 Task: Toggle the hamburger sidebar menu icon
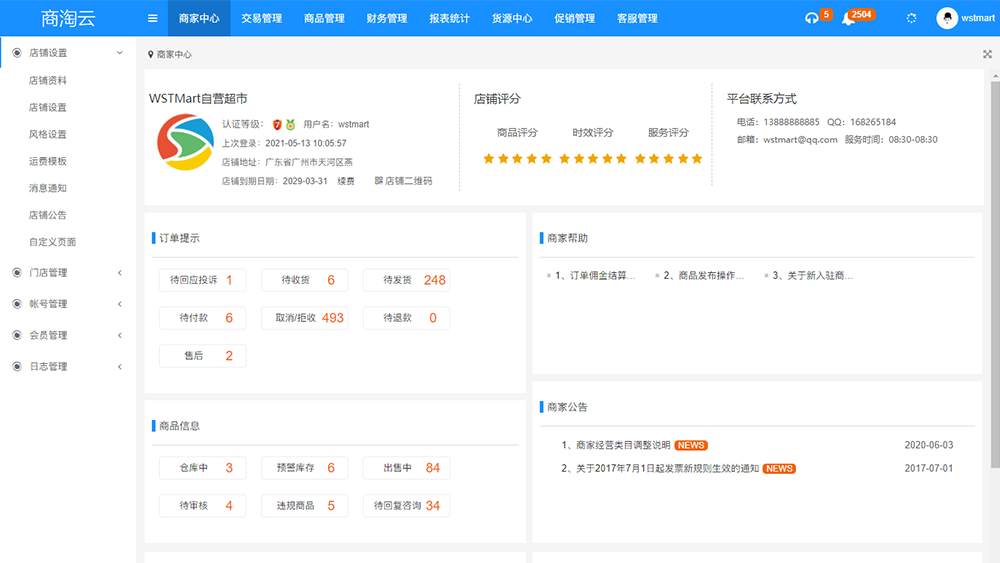[152, 18]
